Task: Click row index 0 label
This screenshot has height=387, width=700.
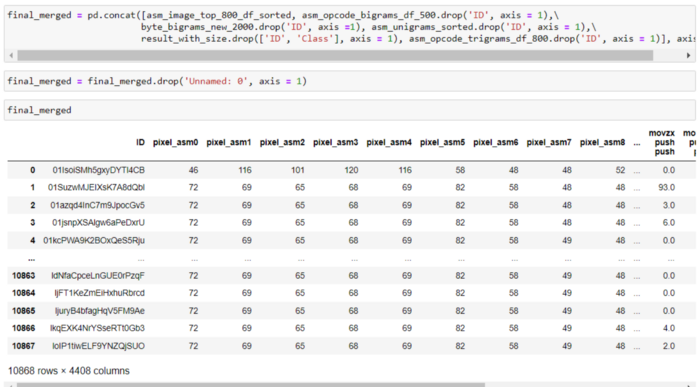Action: [33, 170]
